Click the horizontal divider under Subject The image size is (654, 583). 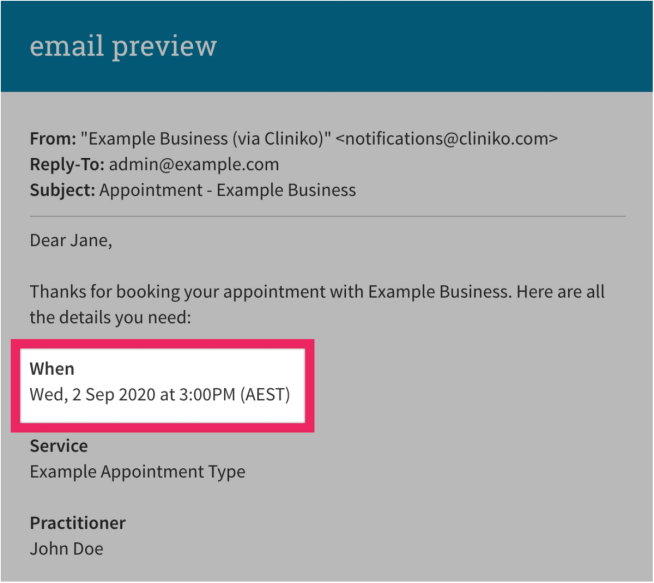tap(327, 216)
